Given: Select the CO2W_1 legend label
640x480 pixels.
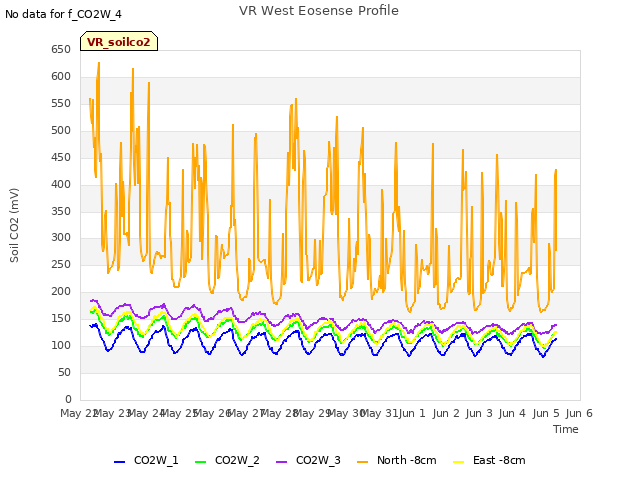Looking at the screenshot, I should (156, 460).
